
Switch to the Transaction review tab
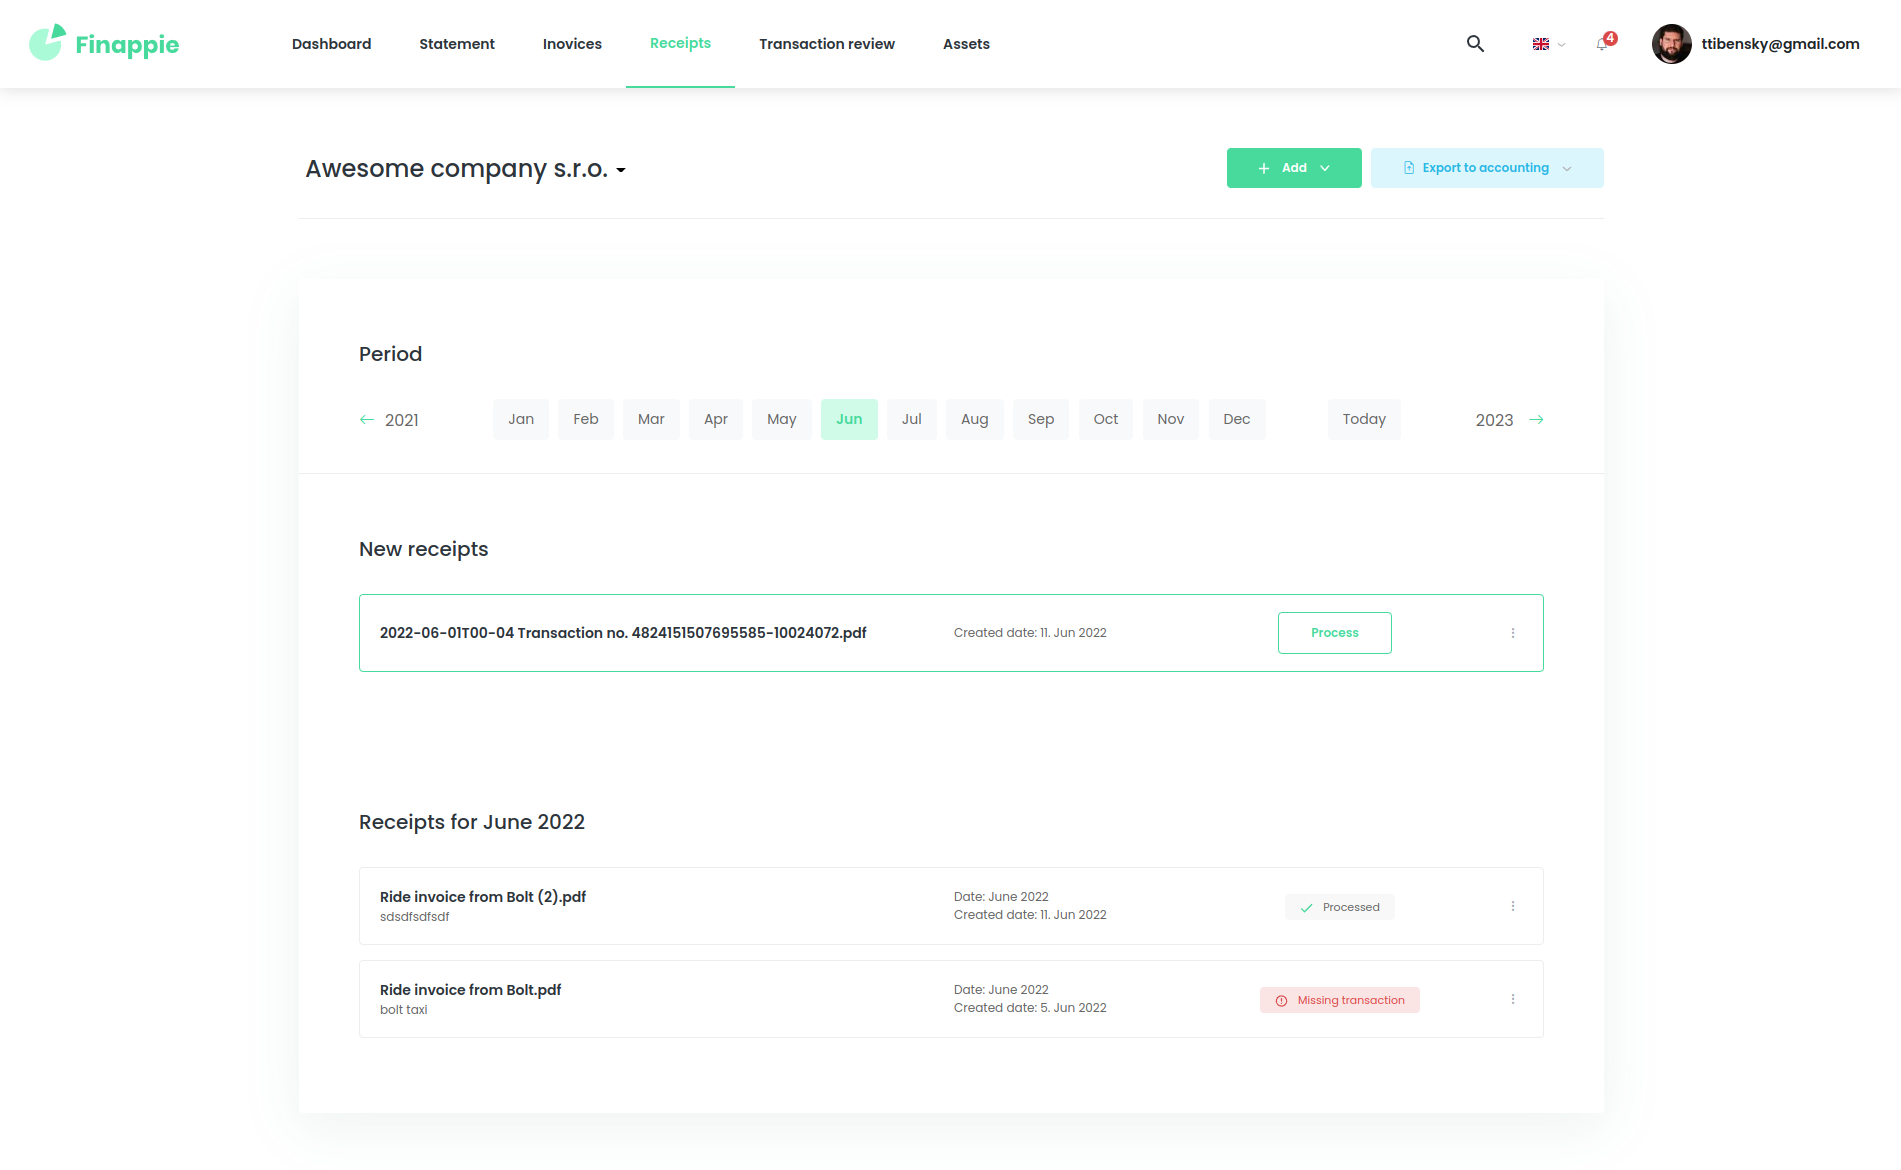(826, 44)
